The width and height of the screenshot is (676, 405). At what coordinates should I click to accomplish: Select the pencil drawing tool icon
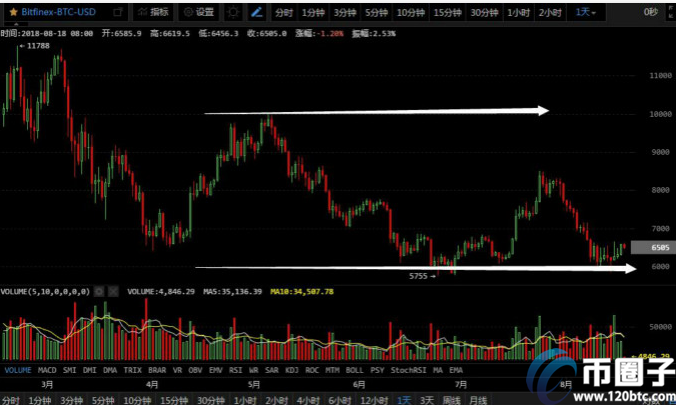[257, 12]
